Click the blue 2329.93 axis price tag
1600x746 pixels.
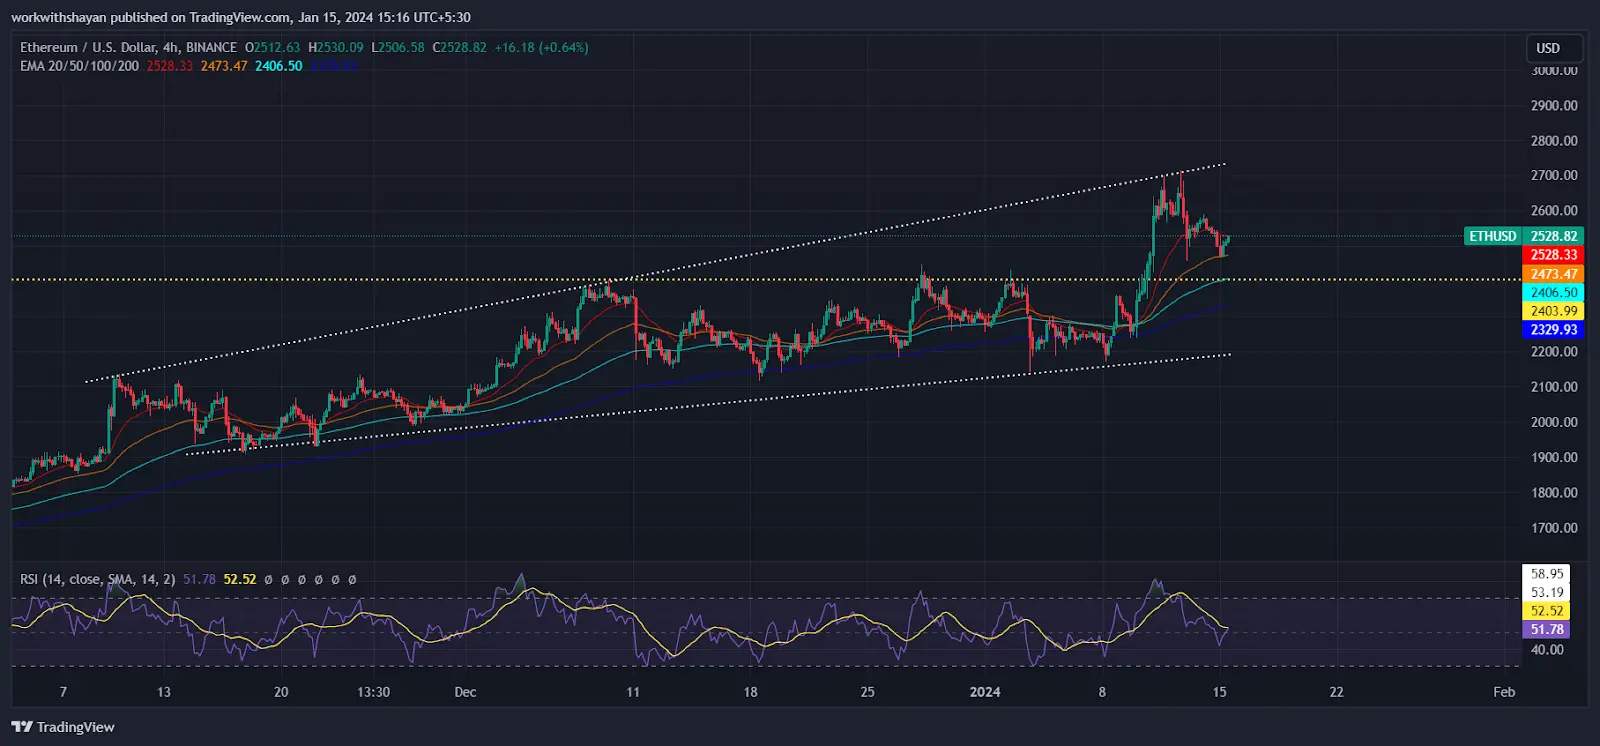[x=1554, y=330]
